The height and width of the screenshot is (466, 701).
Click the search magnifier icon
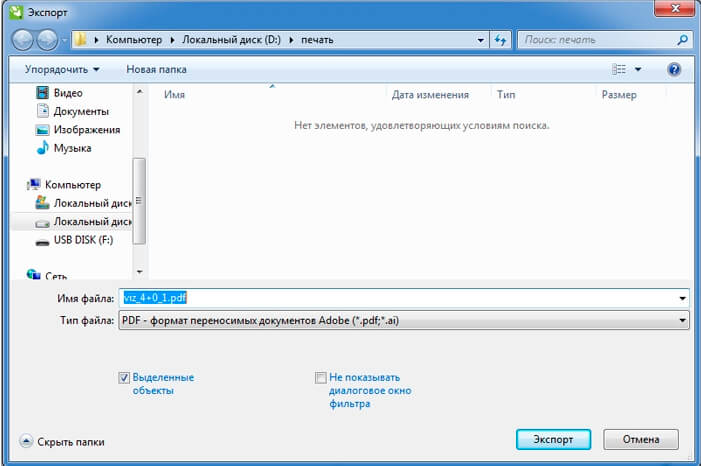(683, 41)
